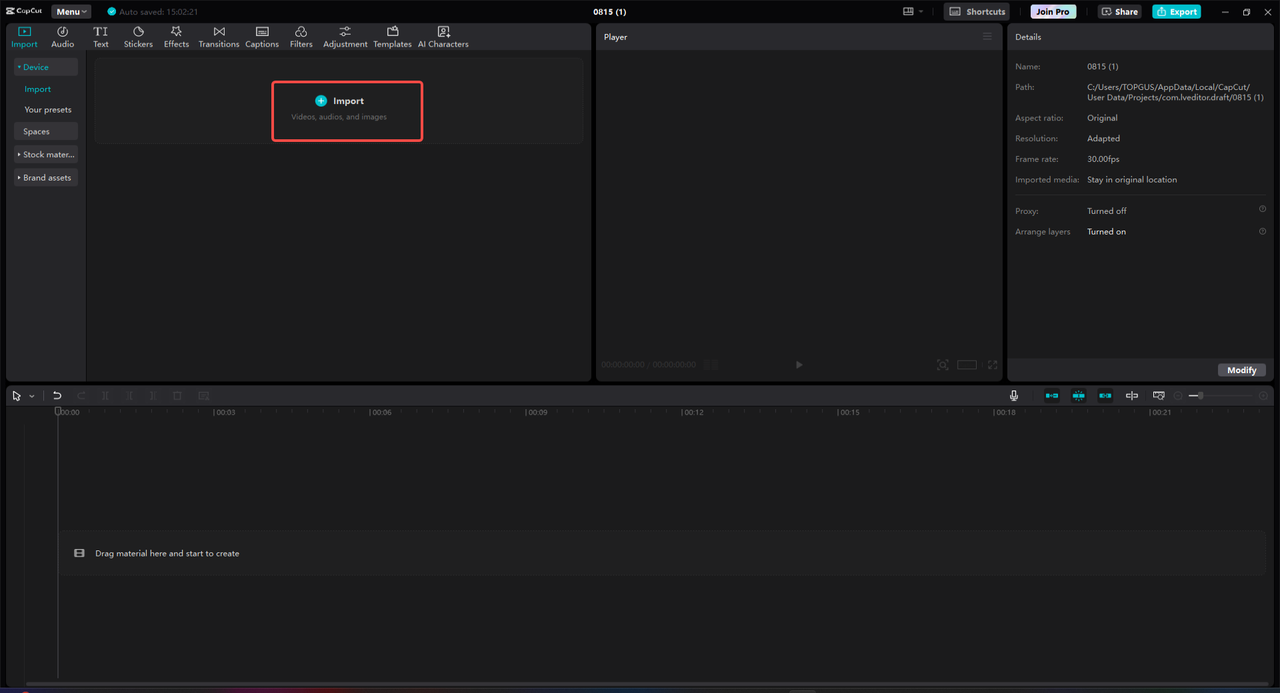This screenshot has height=693, width=1280.
Task: Open AI Characters panel
Action: coord(443,37)
